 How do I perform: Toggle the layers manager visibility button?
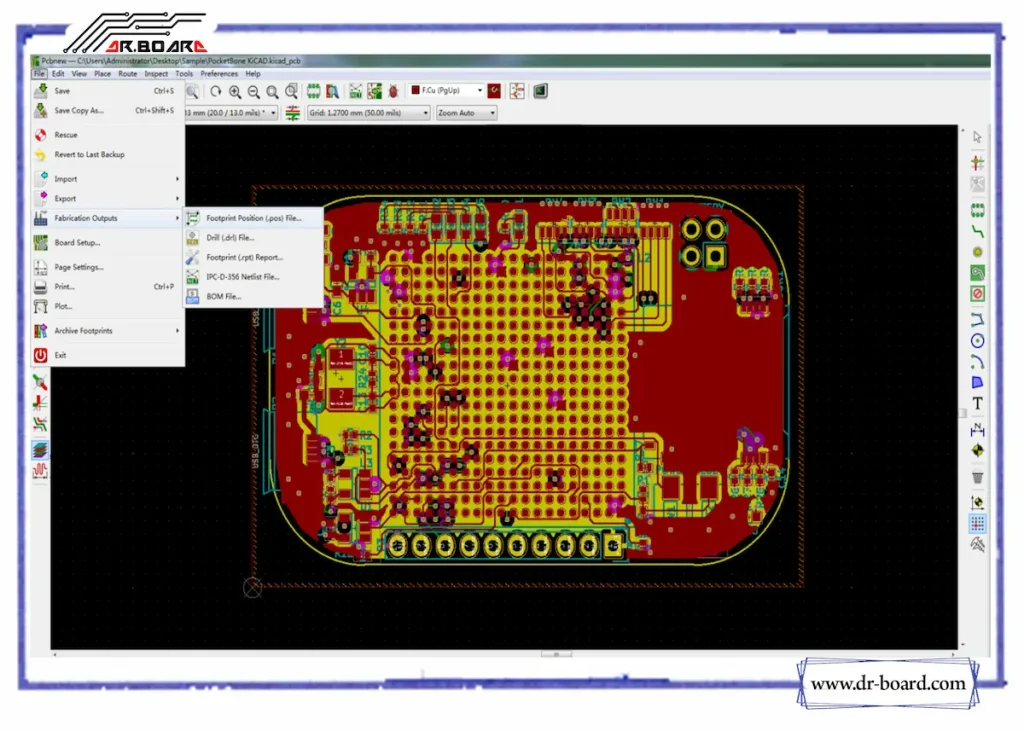[40, 449]
